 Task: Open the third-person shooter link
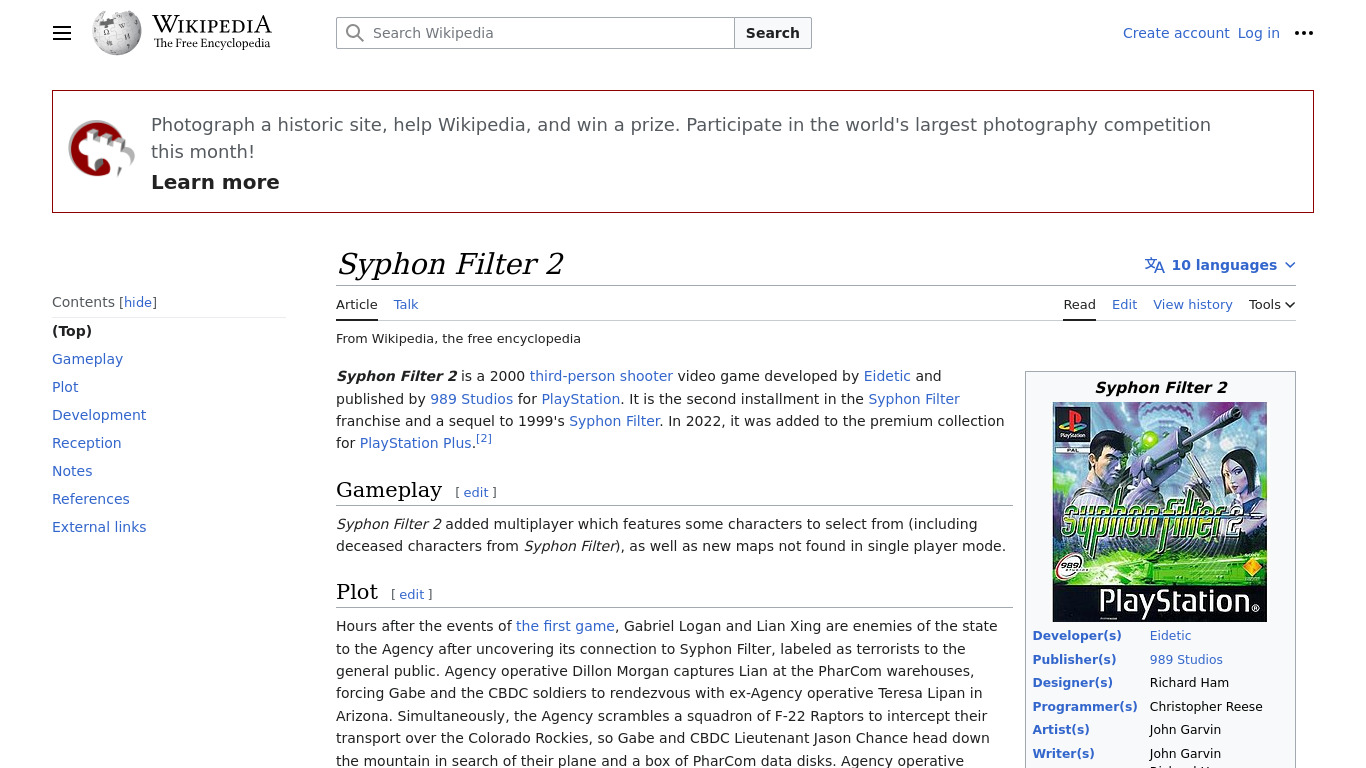[x=601, y=376]
